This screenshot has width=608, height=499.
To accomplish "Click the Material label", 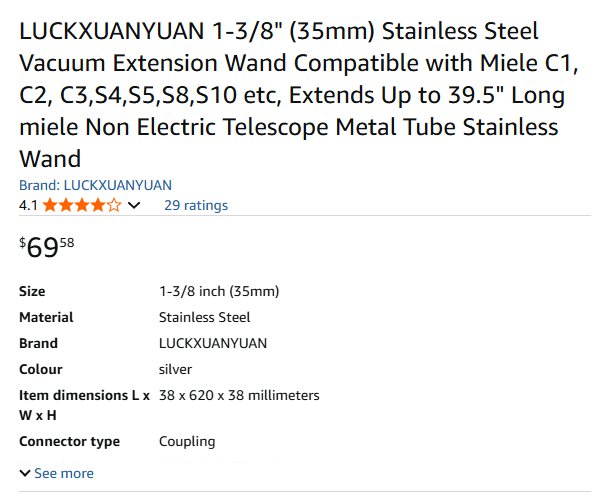I will click(46, 318).
